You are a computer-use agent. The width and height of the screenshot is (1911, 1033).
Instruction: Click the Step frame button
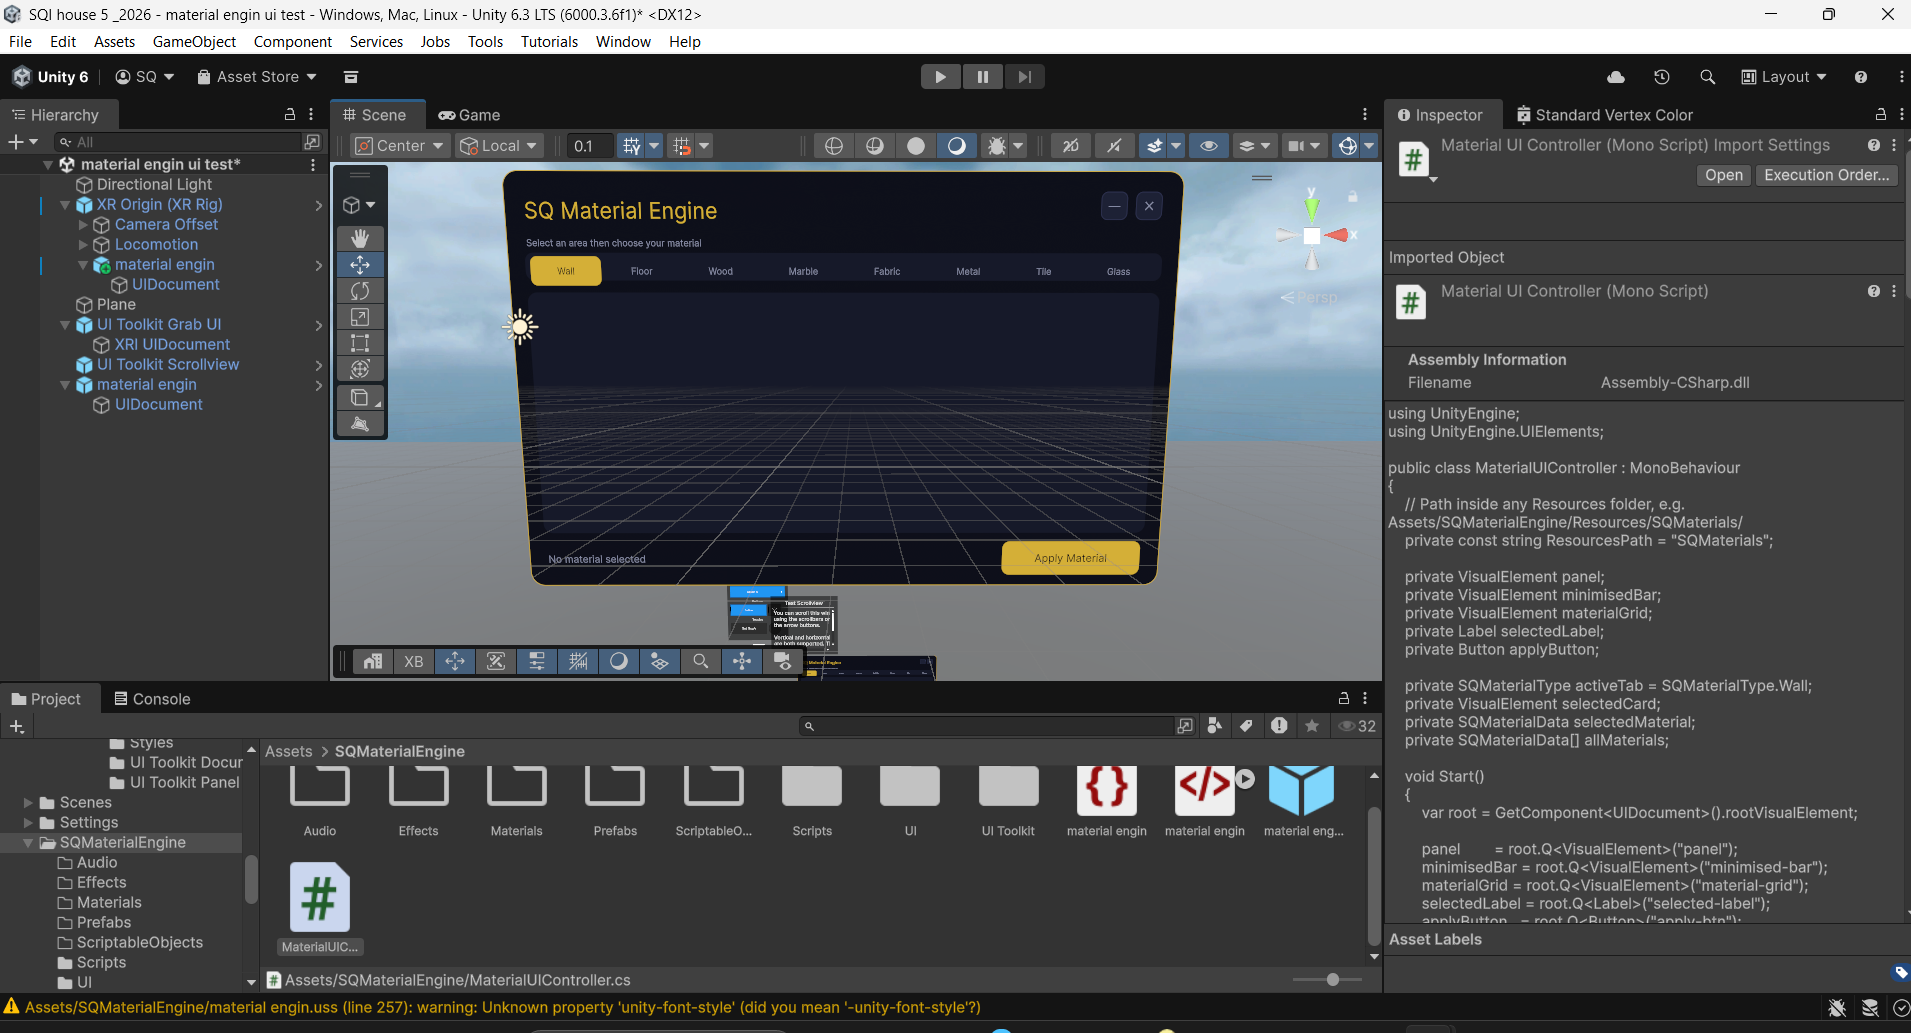(1024, 77)
